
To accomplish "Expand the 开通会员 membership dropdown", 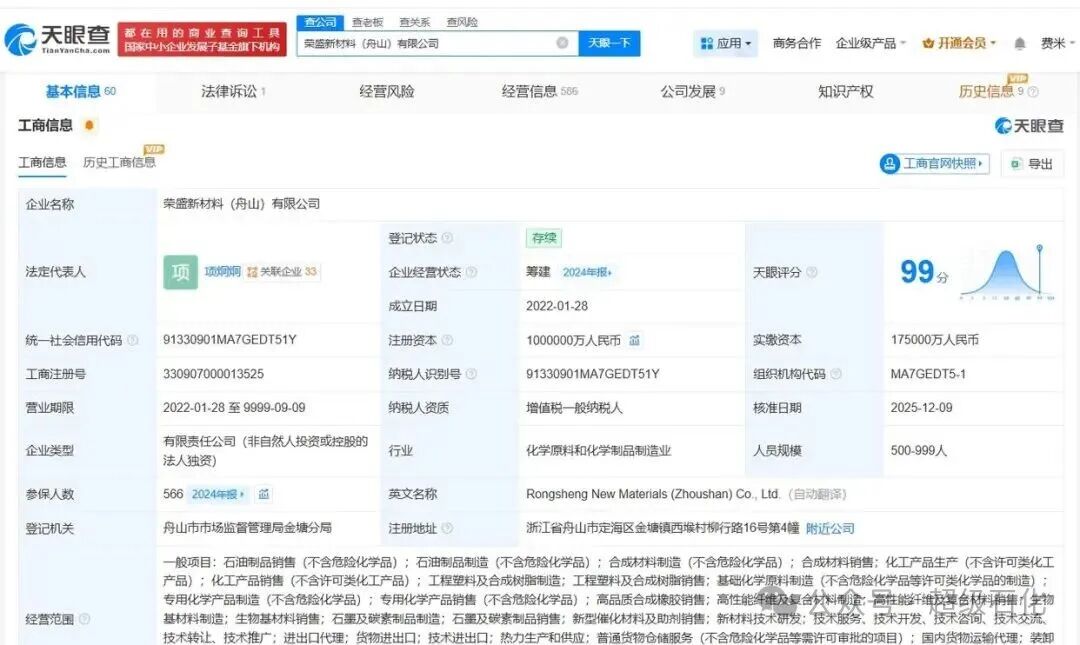I will (x=959, y=43).
